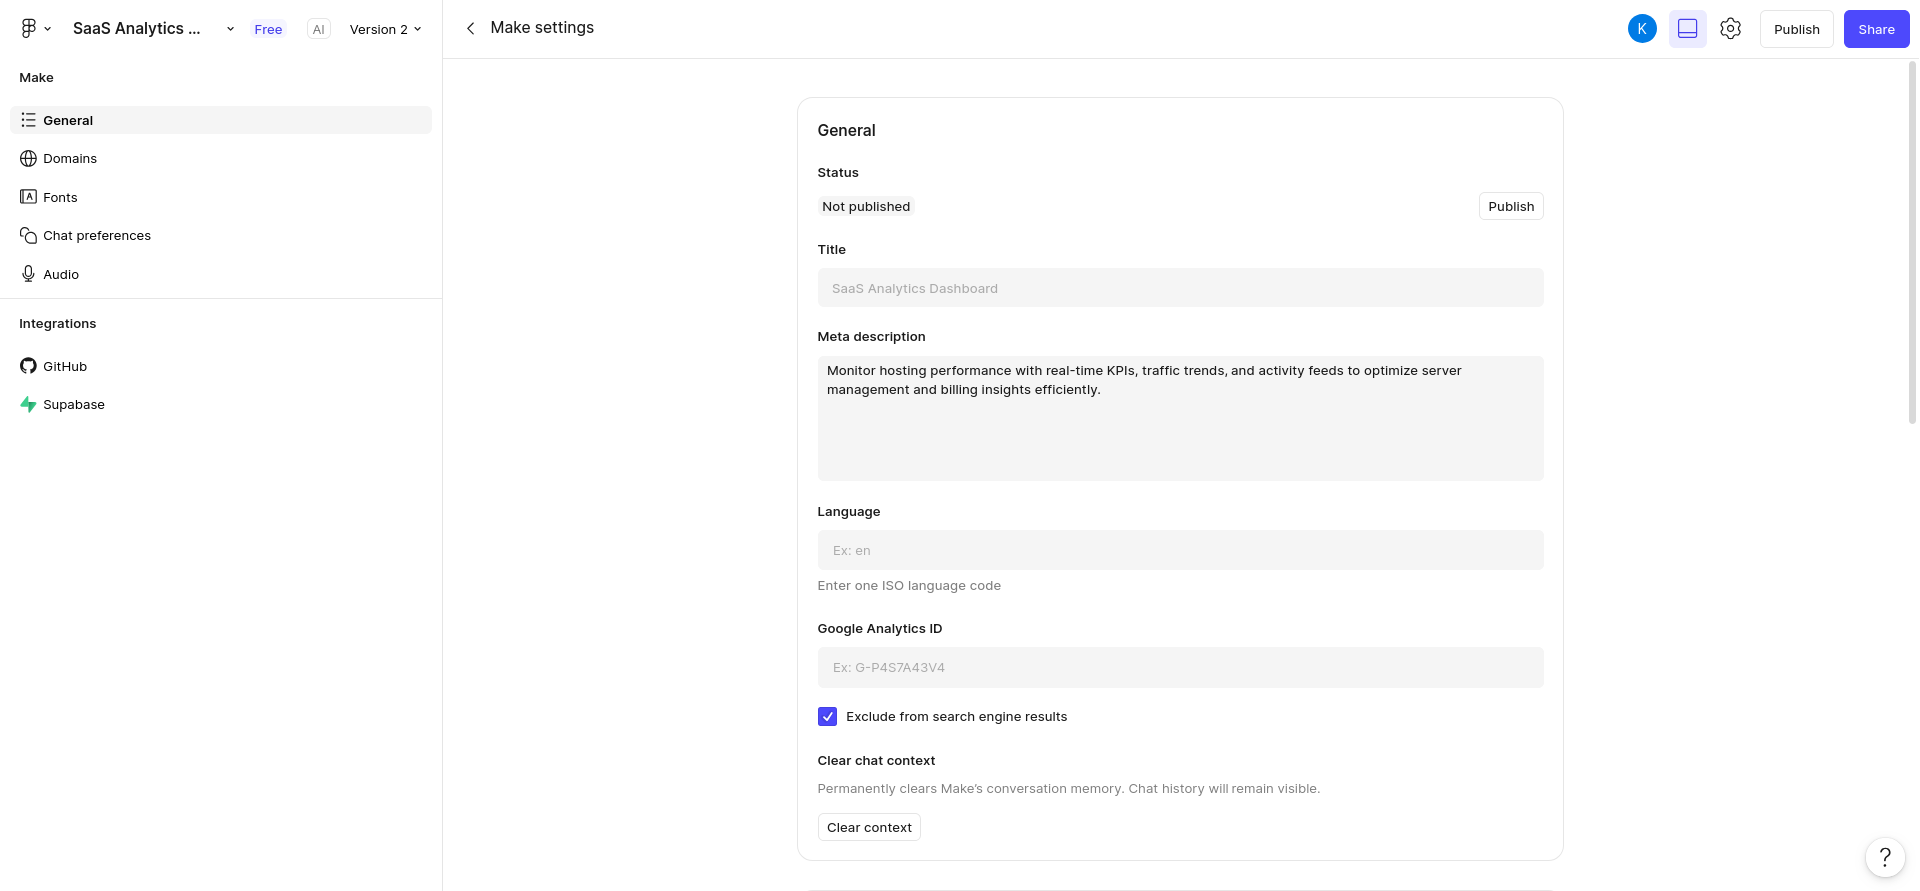Screen dimensions: 1920x891
Task: Click the General list icon in sidebar
Action: click(x=28, y=120)
